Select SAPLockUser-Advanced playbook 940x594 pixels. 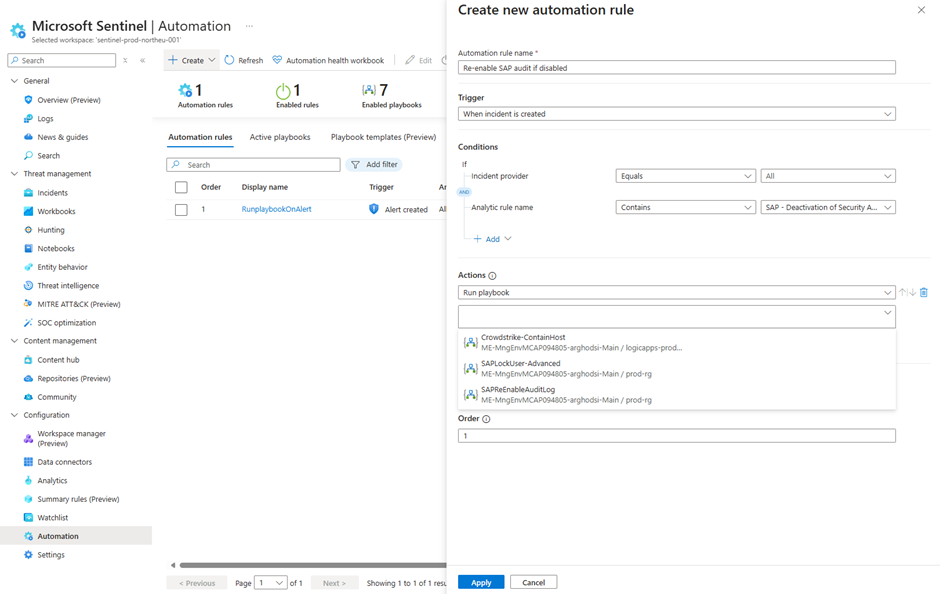[677, 369]
